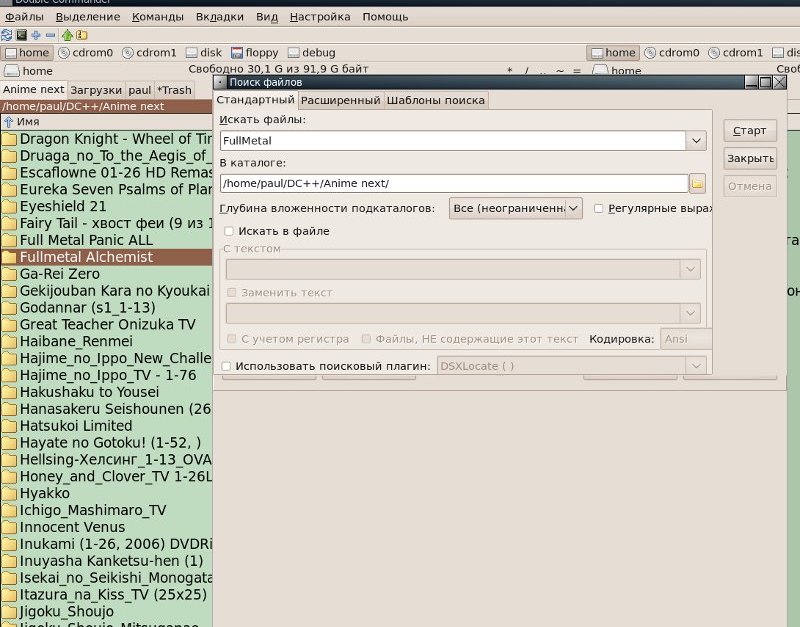Browse for a directory with the folder button
Screen dimensions: 800x627
click(x=697, y=183)
